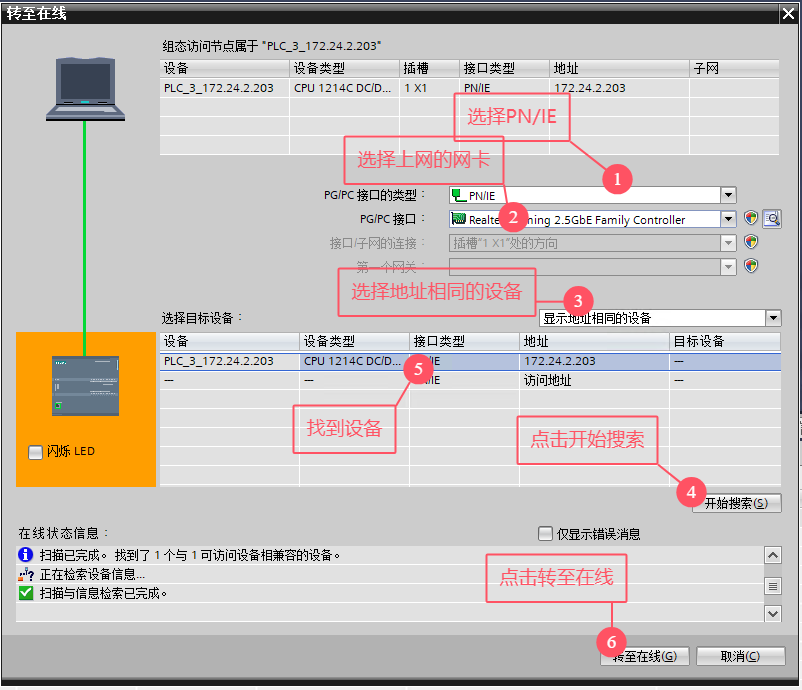Click the Realtek network card icon

[458, 219]
